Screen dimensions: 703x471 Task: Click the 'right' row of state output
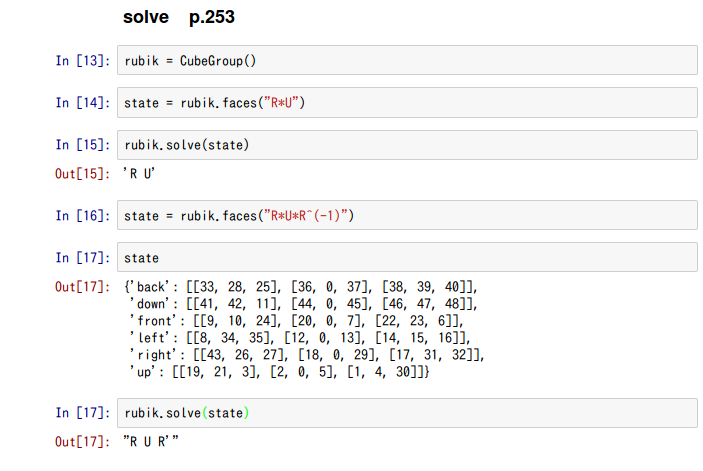tap(307, 355)
